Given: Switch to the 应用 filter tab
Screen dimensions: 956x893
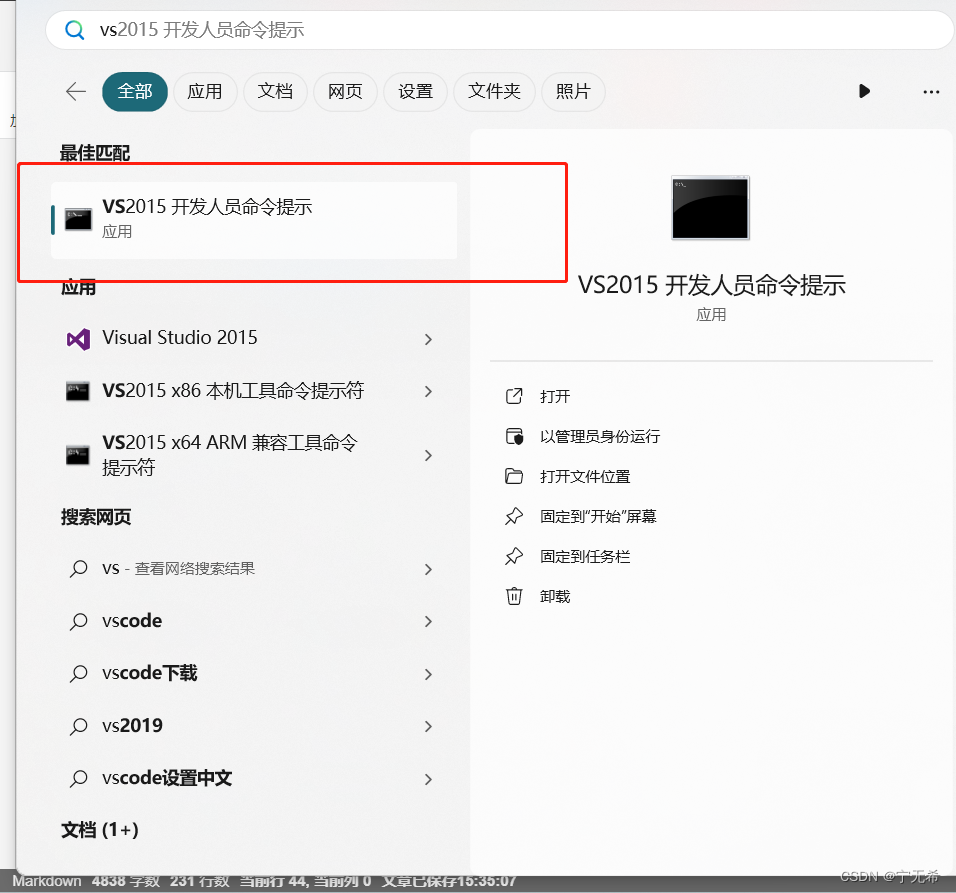Looking at the screenshot, I should [x=205, y=91].
